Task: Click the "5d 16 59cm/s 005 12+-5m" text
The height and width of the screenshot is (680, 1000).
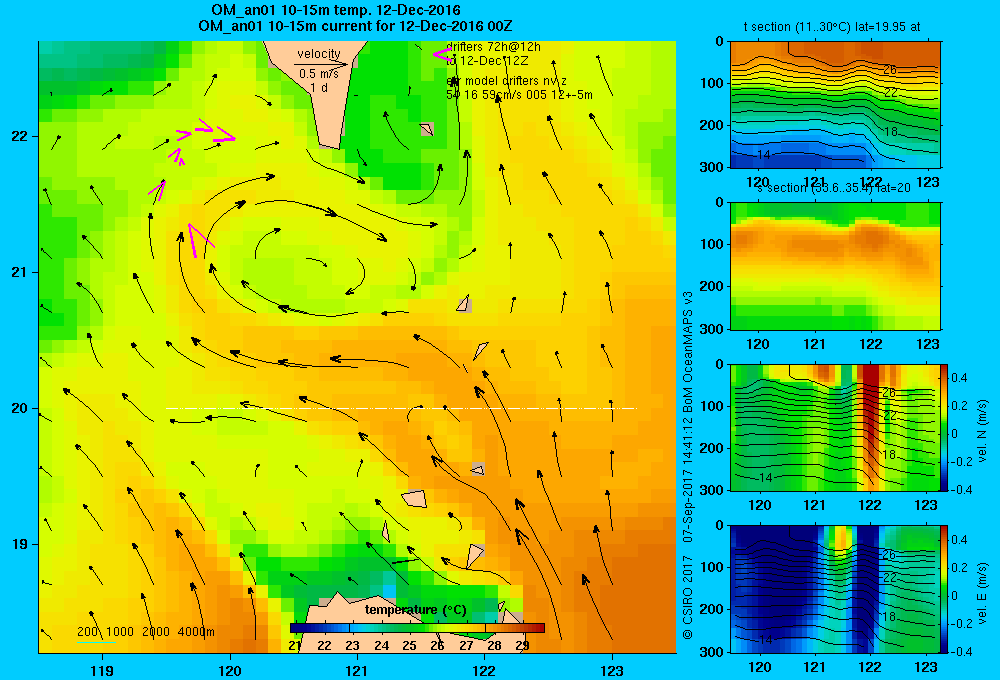Action: [519, 95]
